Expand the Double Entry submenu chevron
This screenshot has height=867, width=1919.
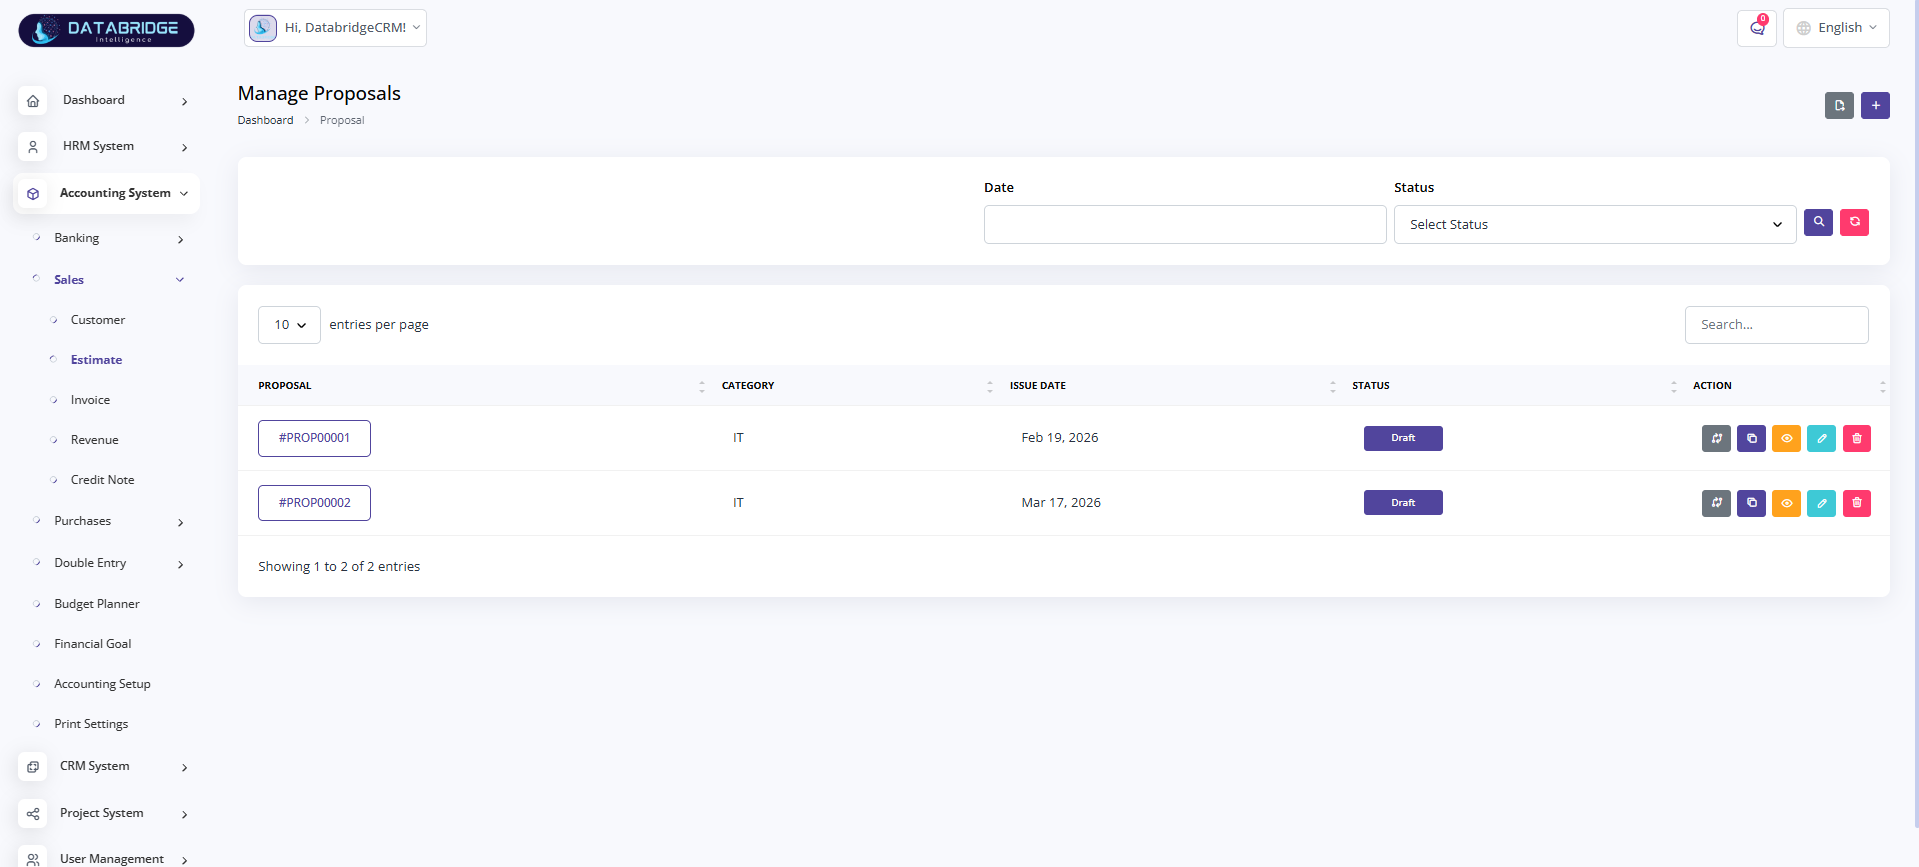[x=181, y=565]
